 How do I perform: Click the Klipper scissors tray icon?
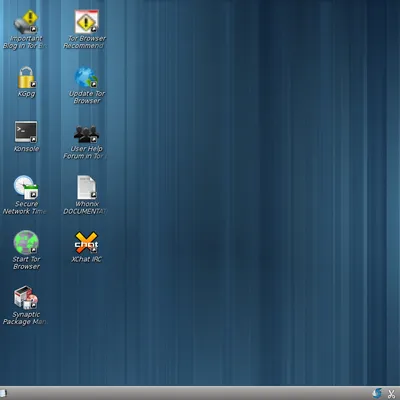click(391, 394)
